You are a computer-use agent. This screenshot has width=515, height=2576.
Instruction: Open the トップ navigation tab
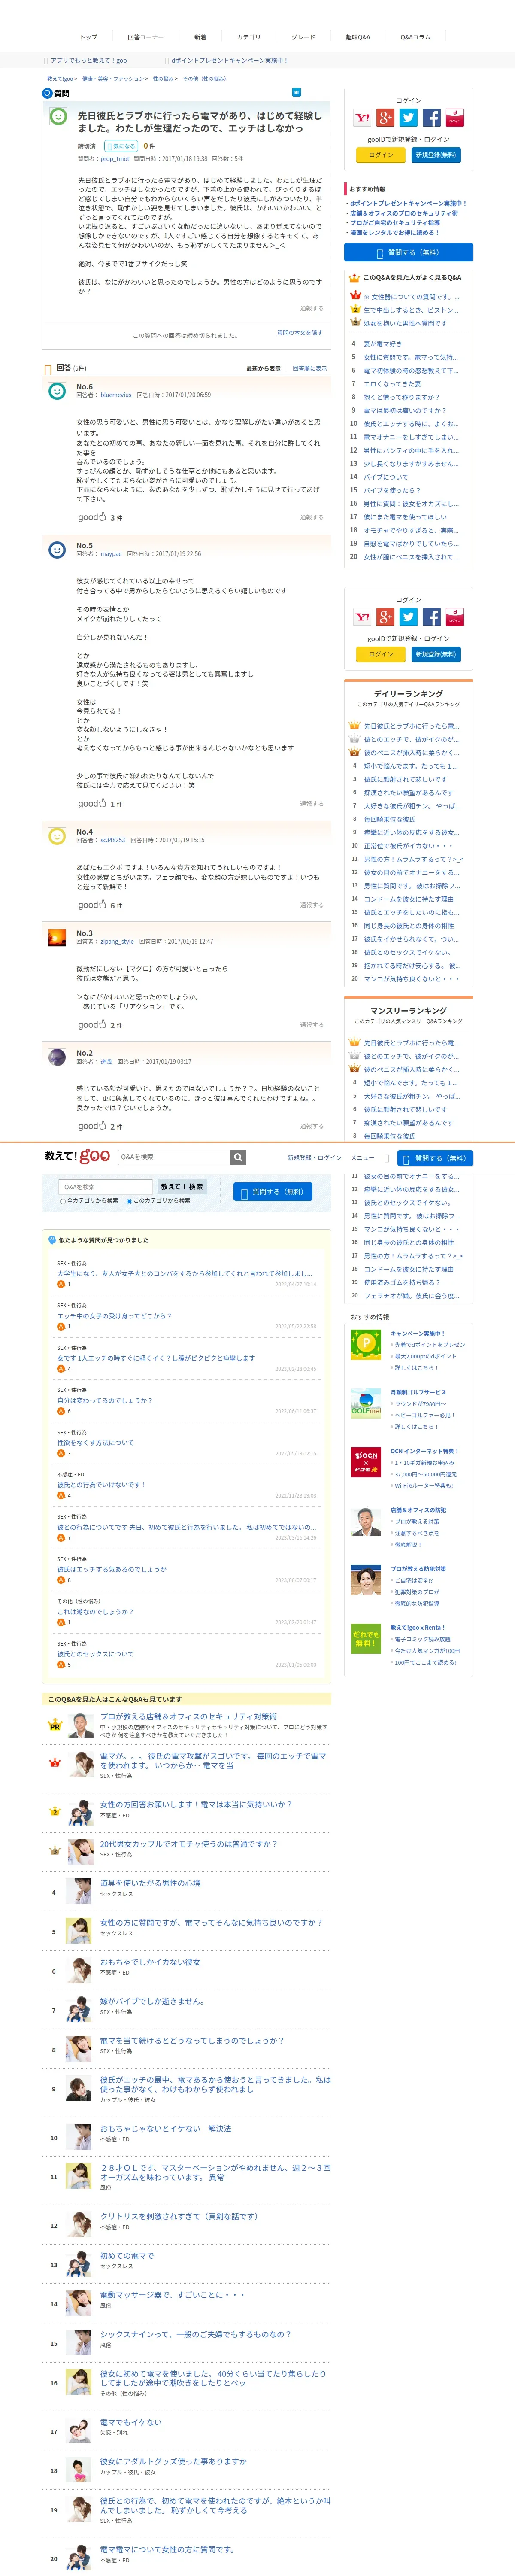click(89, 37)
